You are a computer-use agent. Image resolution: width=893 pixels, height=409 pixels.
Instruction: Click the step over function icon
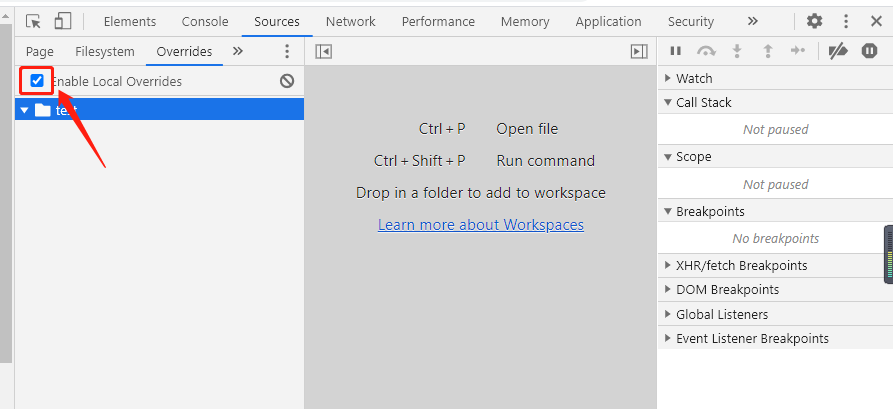[707, 51]
